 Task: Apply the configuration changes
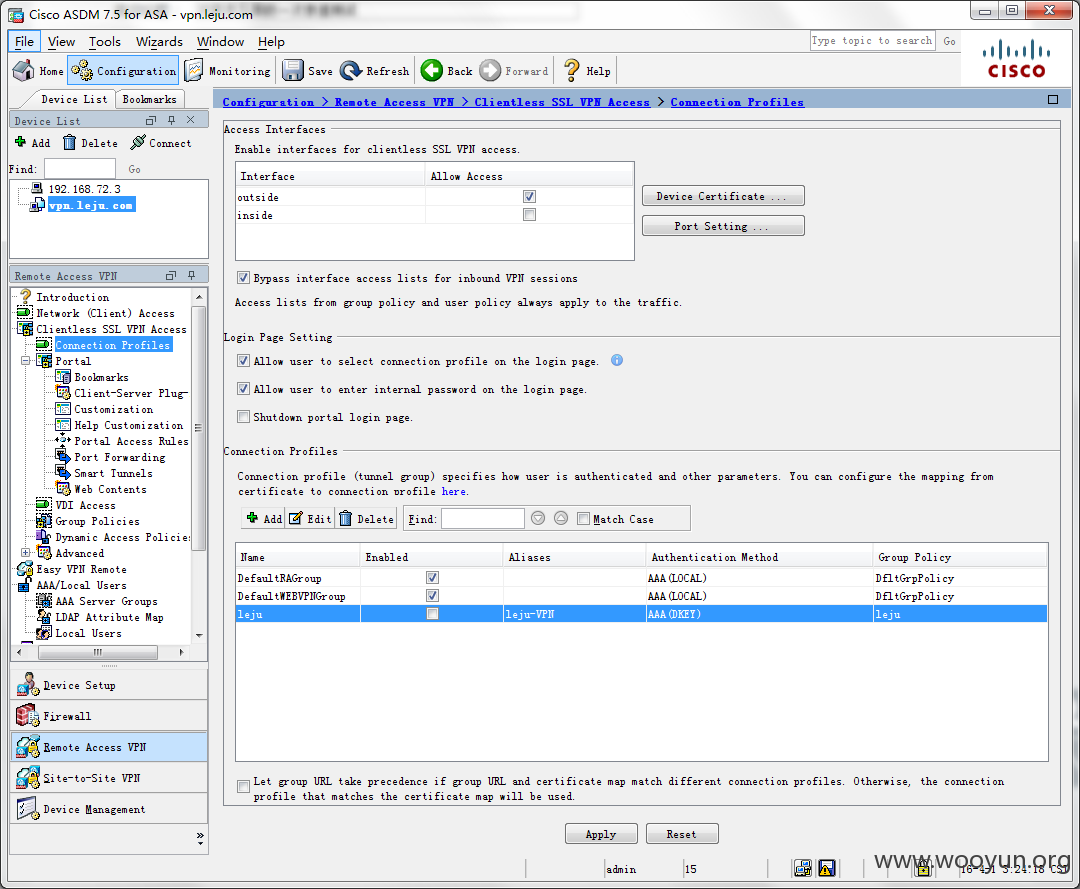601,834
